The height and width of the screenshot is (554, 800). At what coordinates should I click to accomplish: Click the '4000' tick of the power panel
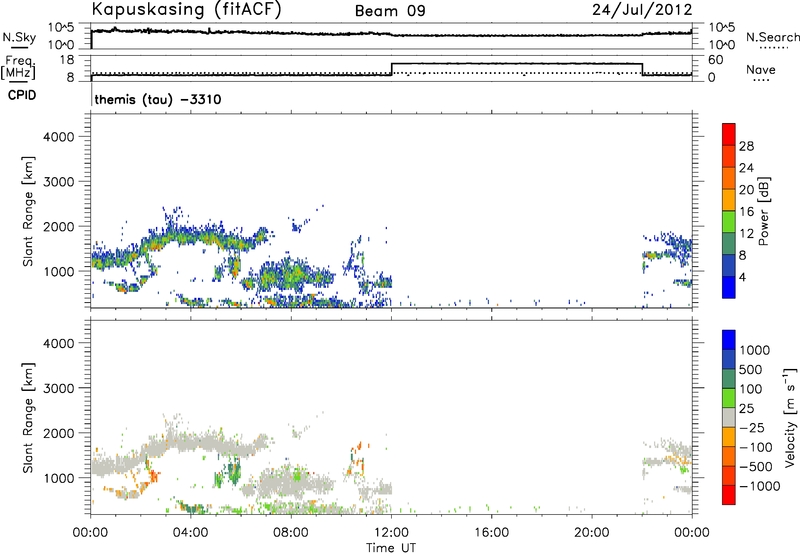pyautogui.click(x=58, y=137)
